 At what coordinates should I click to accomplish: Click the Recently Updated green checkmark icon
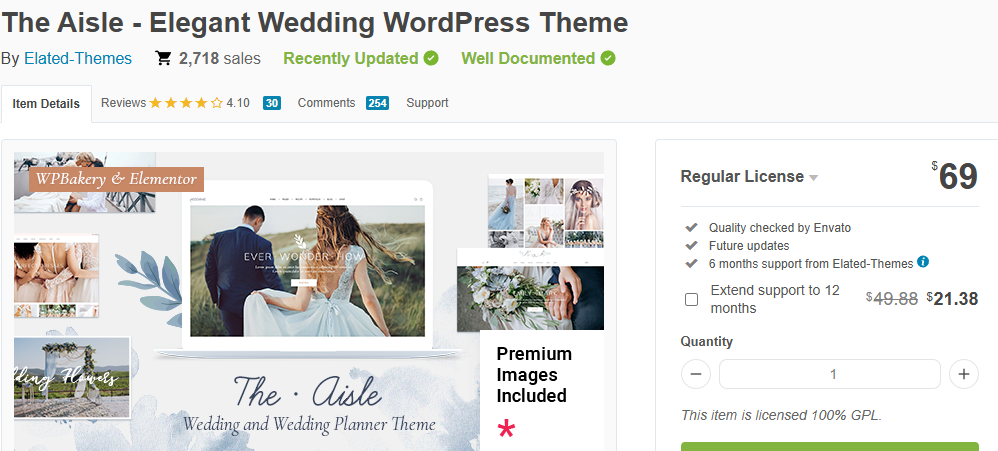pyautogui.click(x=431, y=59)
